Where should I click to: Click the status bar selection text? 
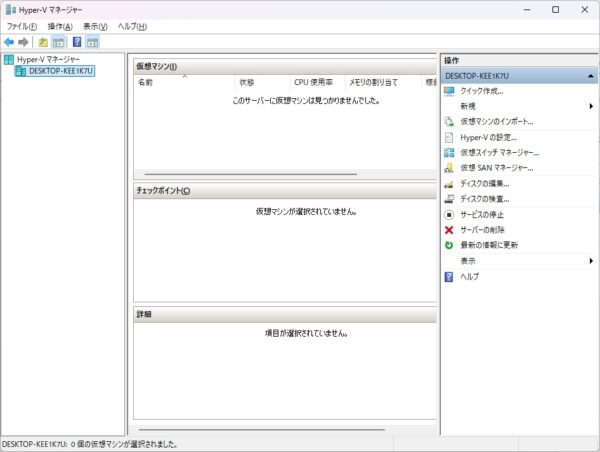click(90, 444)
